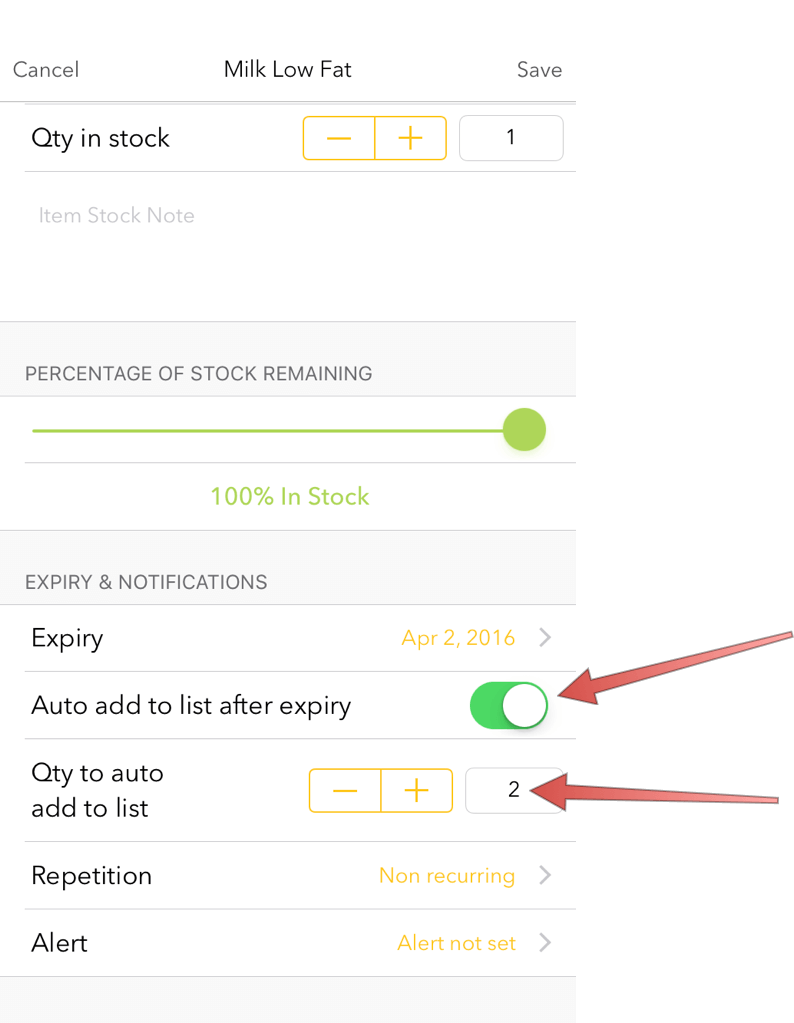The height and width of the screenshot is (1023, 794).
Task: Choose the Non recurring repetition value
Action: click(447, 876)
